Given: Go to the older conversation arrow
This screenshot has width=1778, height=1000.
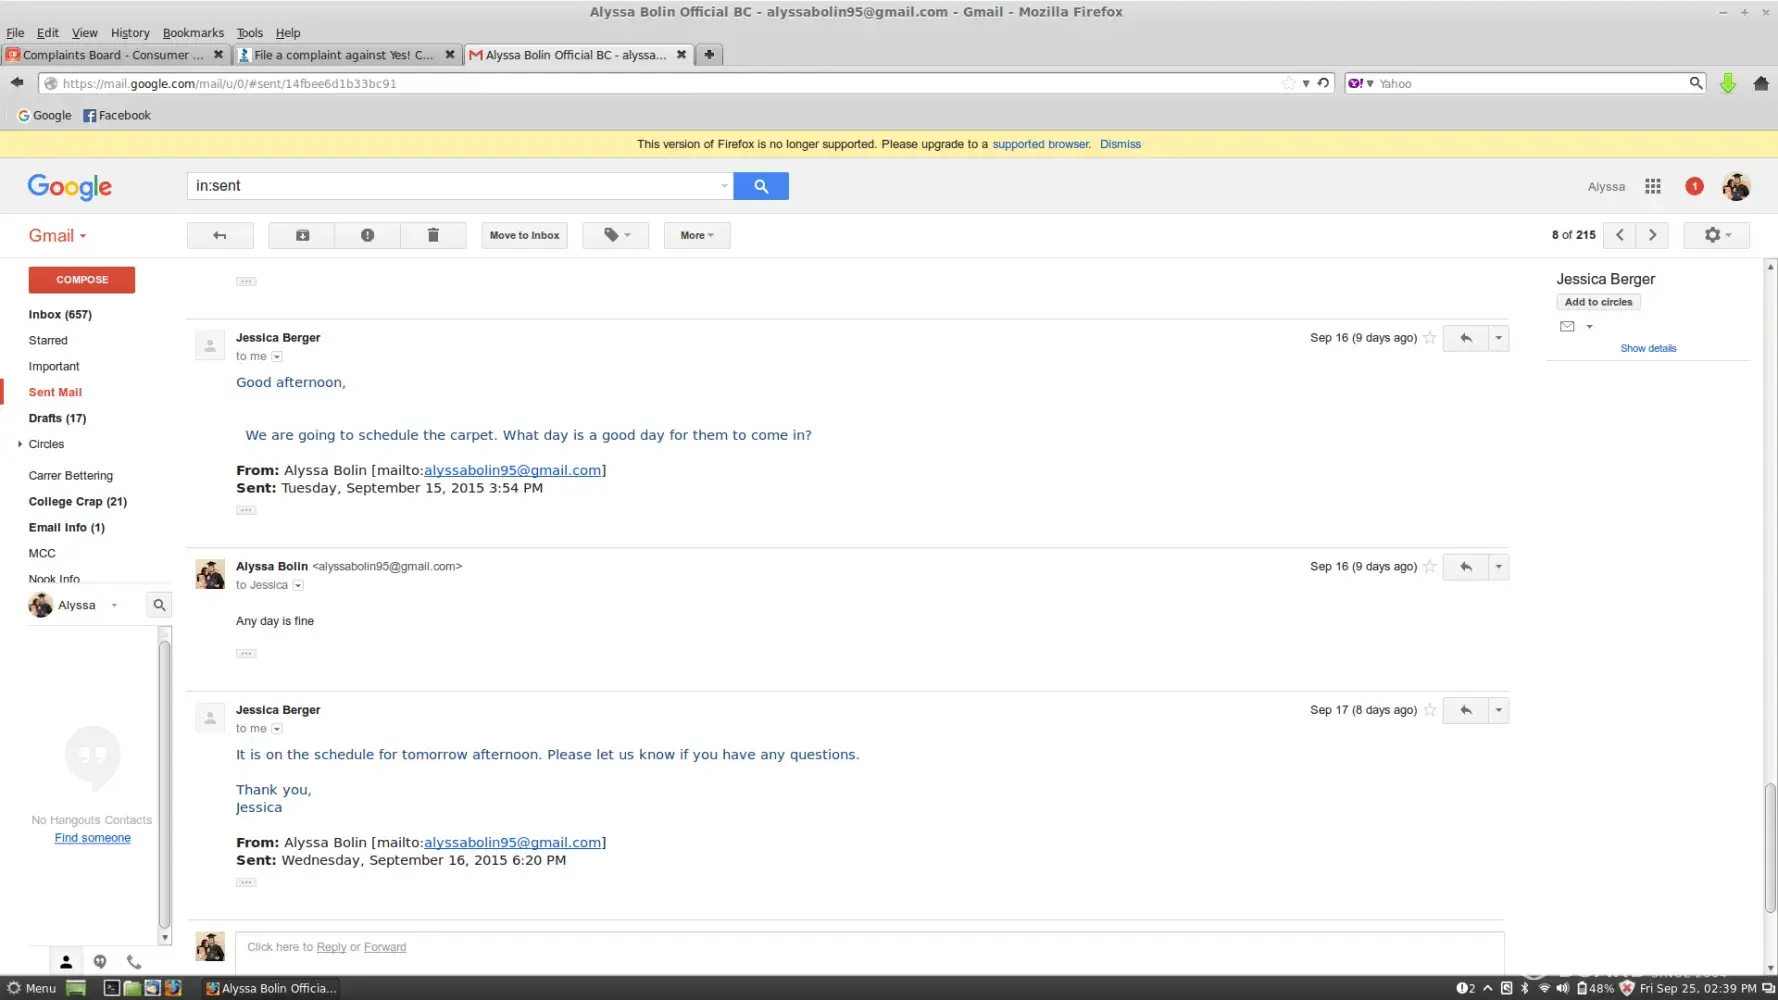Looking at the screenshot, I should (1652, 235).
